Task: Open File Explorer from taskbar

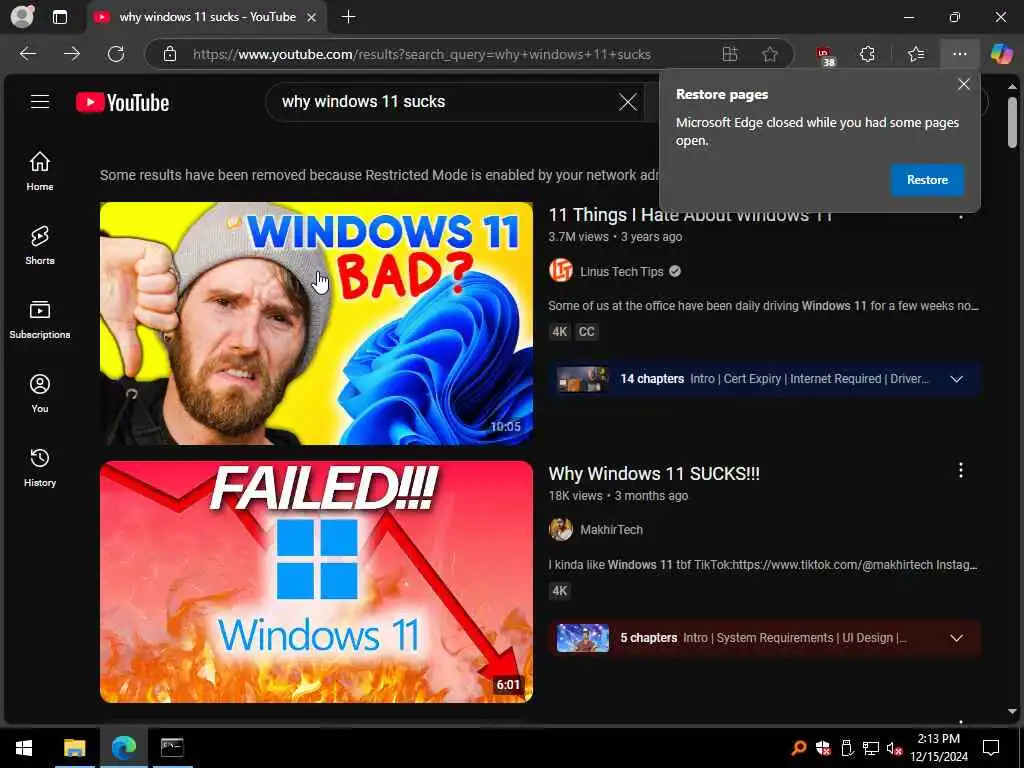Action: pos(74,748)
